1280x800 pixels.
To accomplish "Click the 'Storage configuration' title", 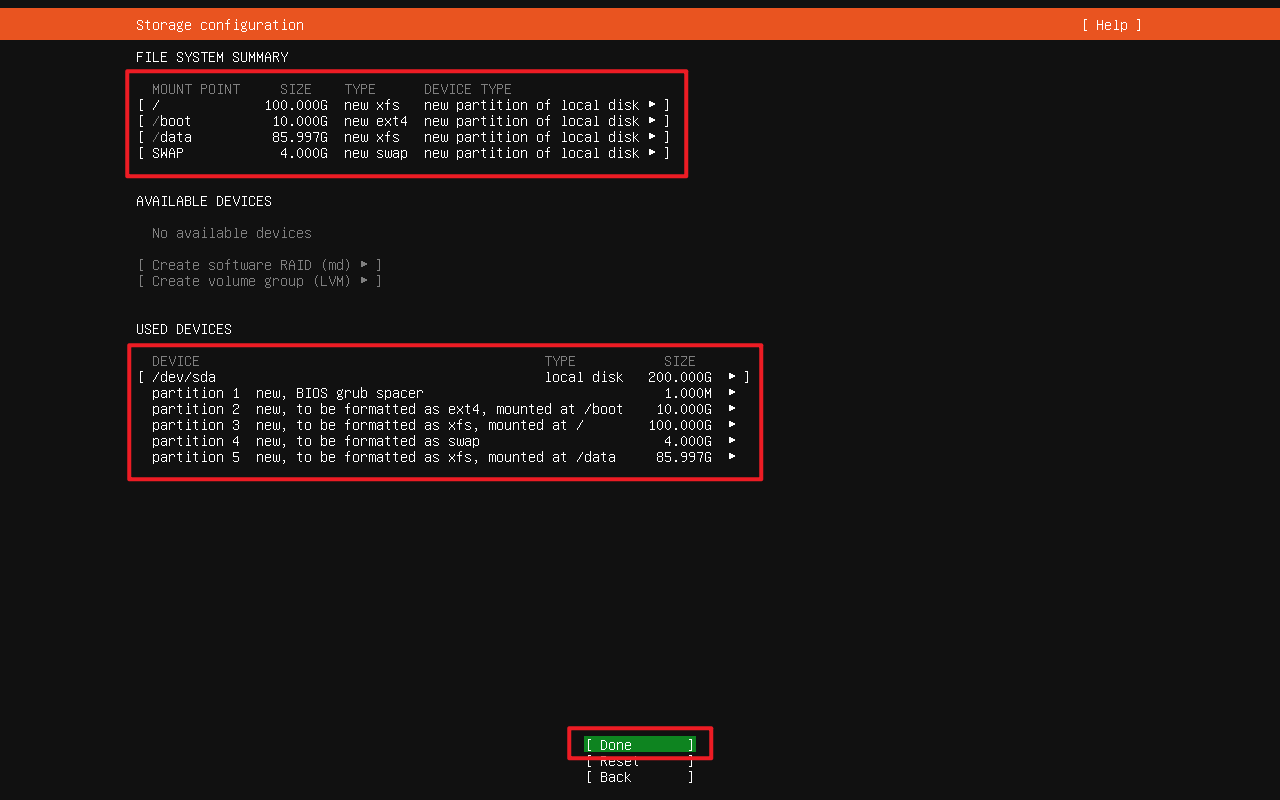I will [220, 25].
